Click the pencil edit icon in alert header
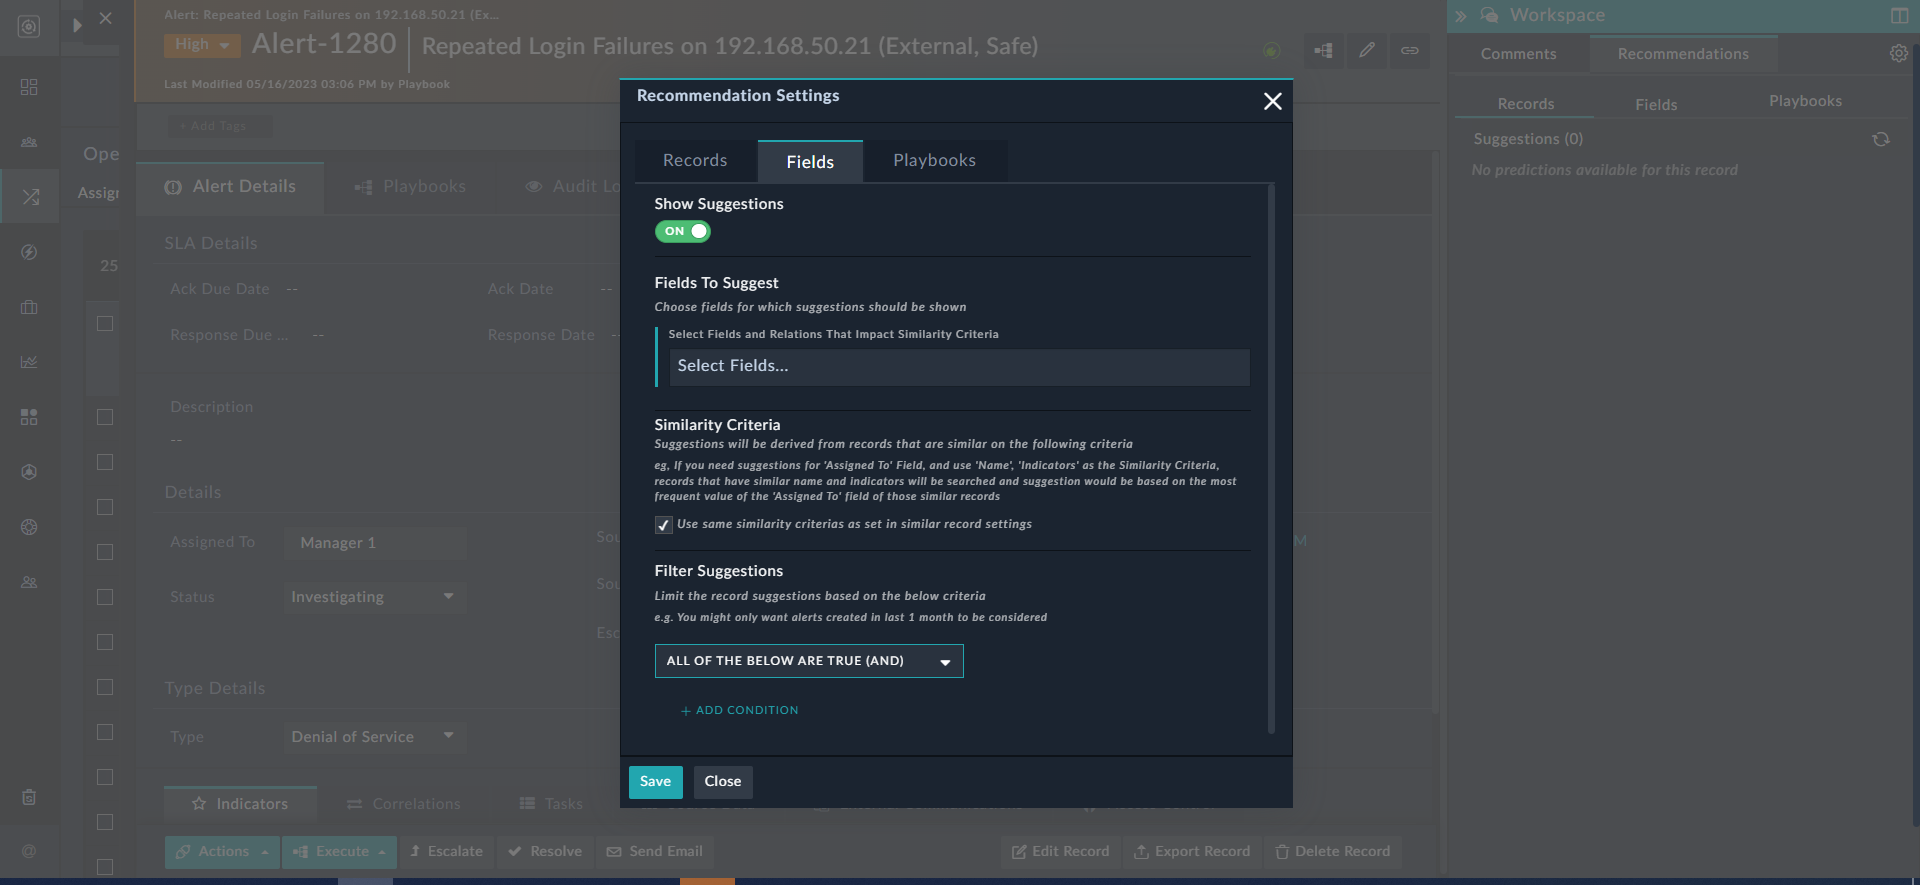 point(1366,50)
